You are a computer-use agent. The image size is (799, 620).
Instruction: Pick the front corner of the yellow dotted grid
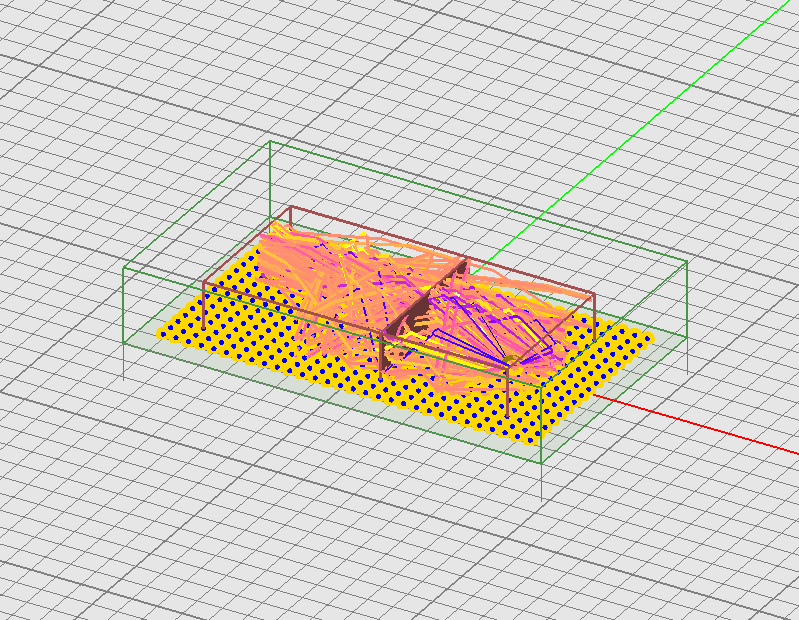point(530,442)
